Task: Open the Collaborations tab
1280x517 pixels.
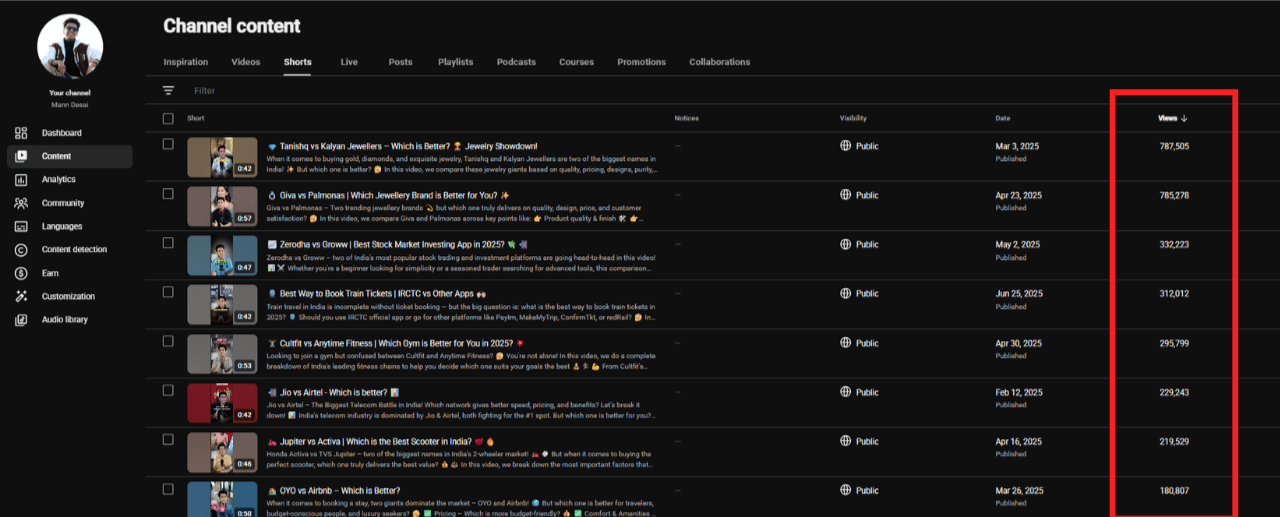Action: click(719, 62)
